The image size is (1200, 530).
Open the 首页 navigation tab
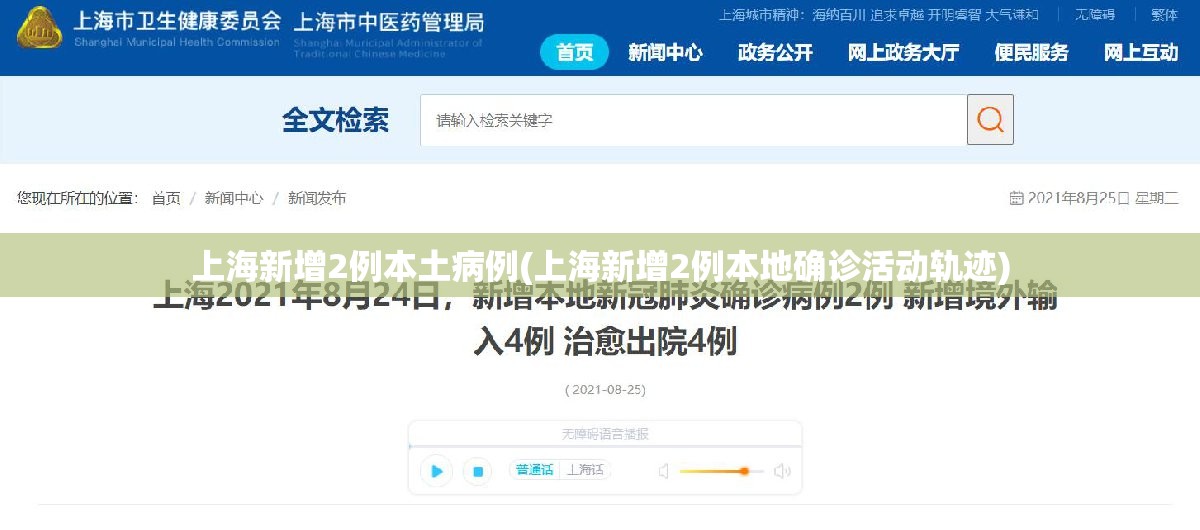574,52
